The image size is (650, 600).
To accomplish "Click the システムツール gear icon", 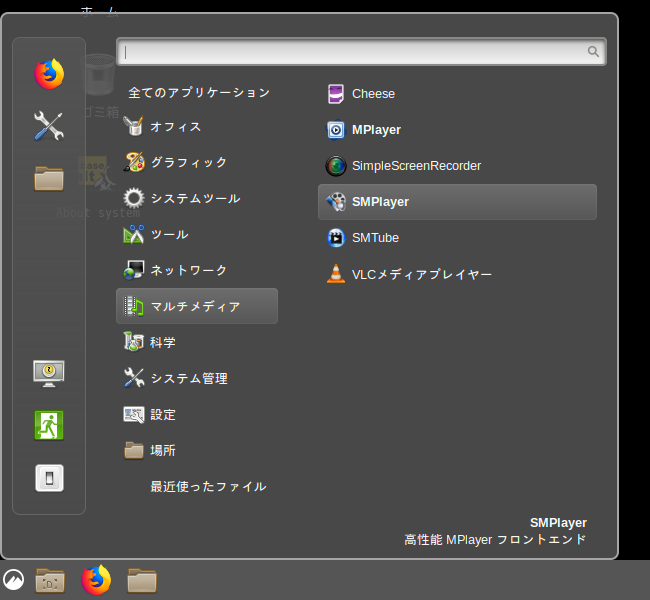I will (134, 198).
